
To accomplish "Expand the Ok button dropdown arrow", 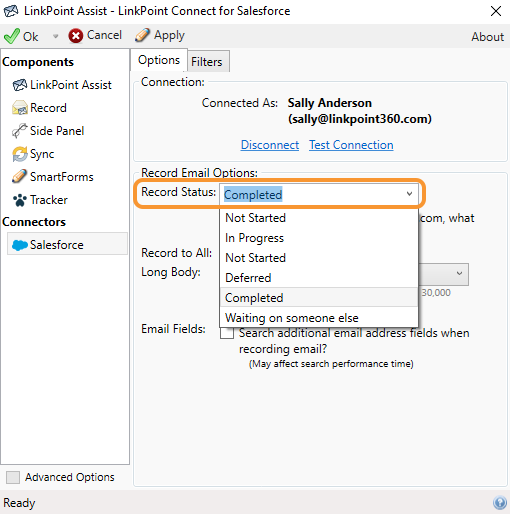I will pyautogui.click(x=55, y=36).
